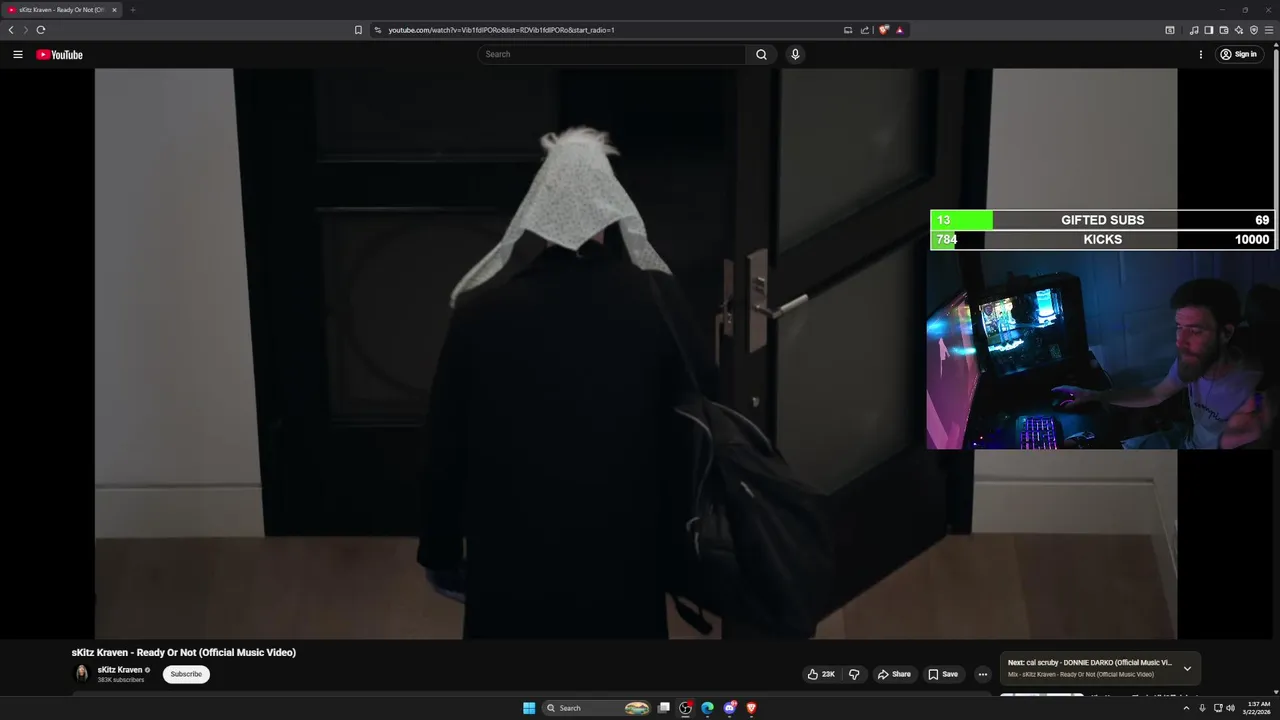The image size is (1280, 720).
Task: Show hidden system tray icons
Action: tap(1186, 708)
